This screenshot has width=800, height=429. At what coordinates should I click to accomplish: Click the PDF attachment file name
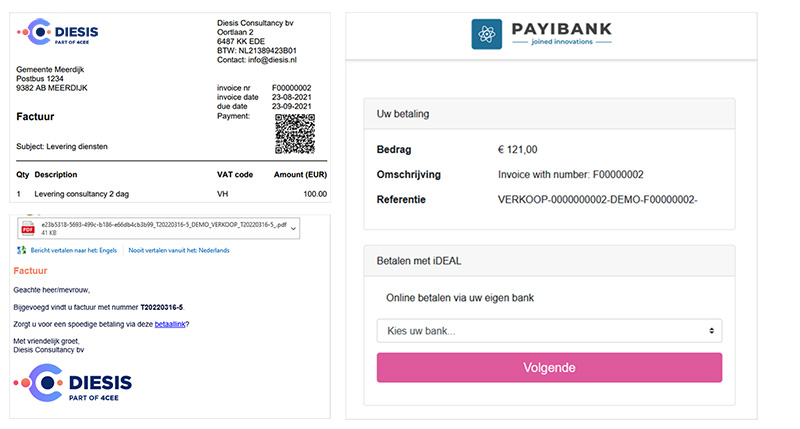point(164,224)
